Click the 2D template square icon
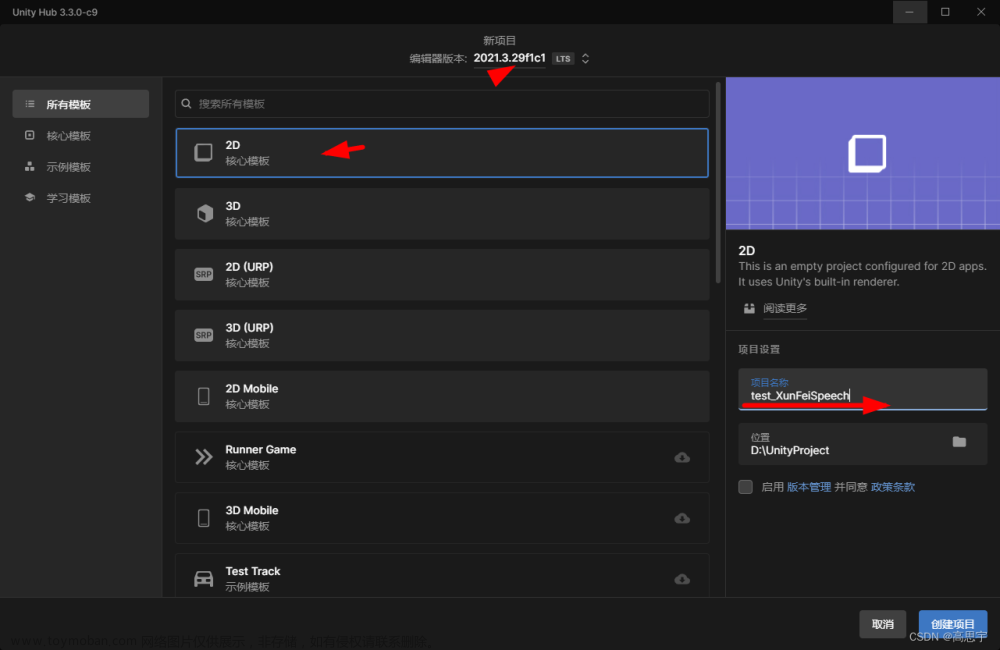Image resolution: width=1000 pixels, height=650 pixels. 203,152
